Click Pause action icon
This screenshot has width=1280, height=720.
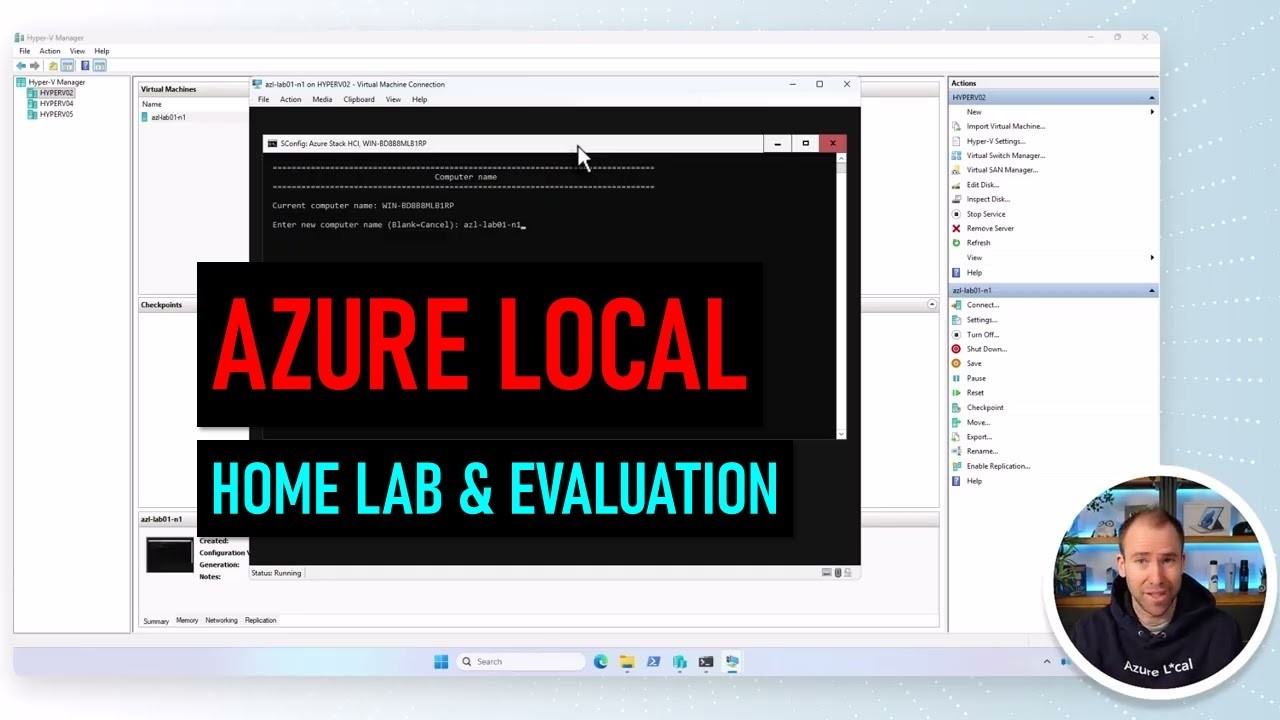click(956, 378)
